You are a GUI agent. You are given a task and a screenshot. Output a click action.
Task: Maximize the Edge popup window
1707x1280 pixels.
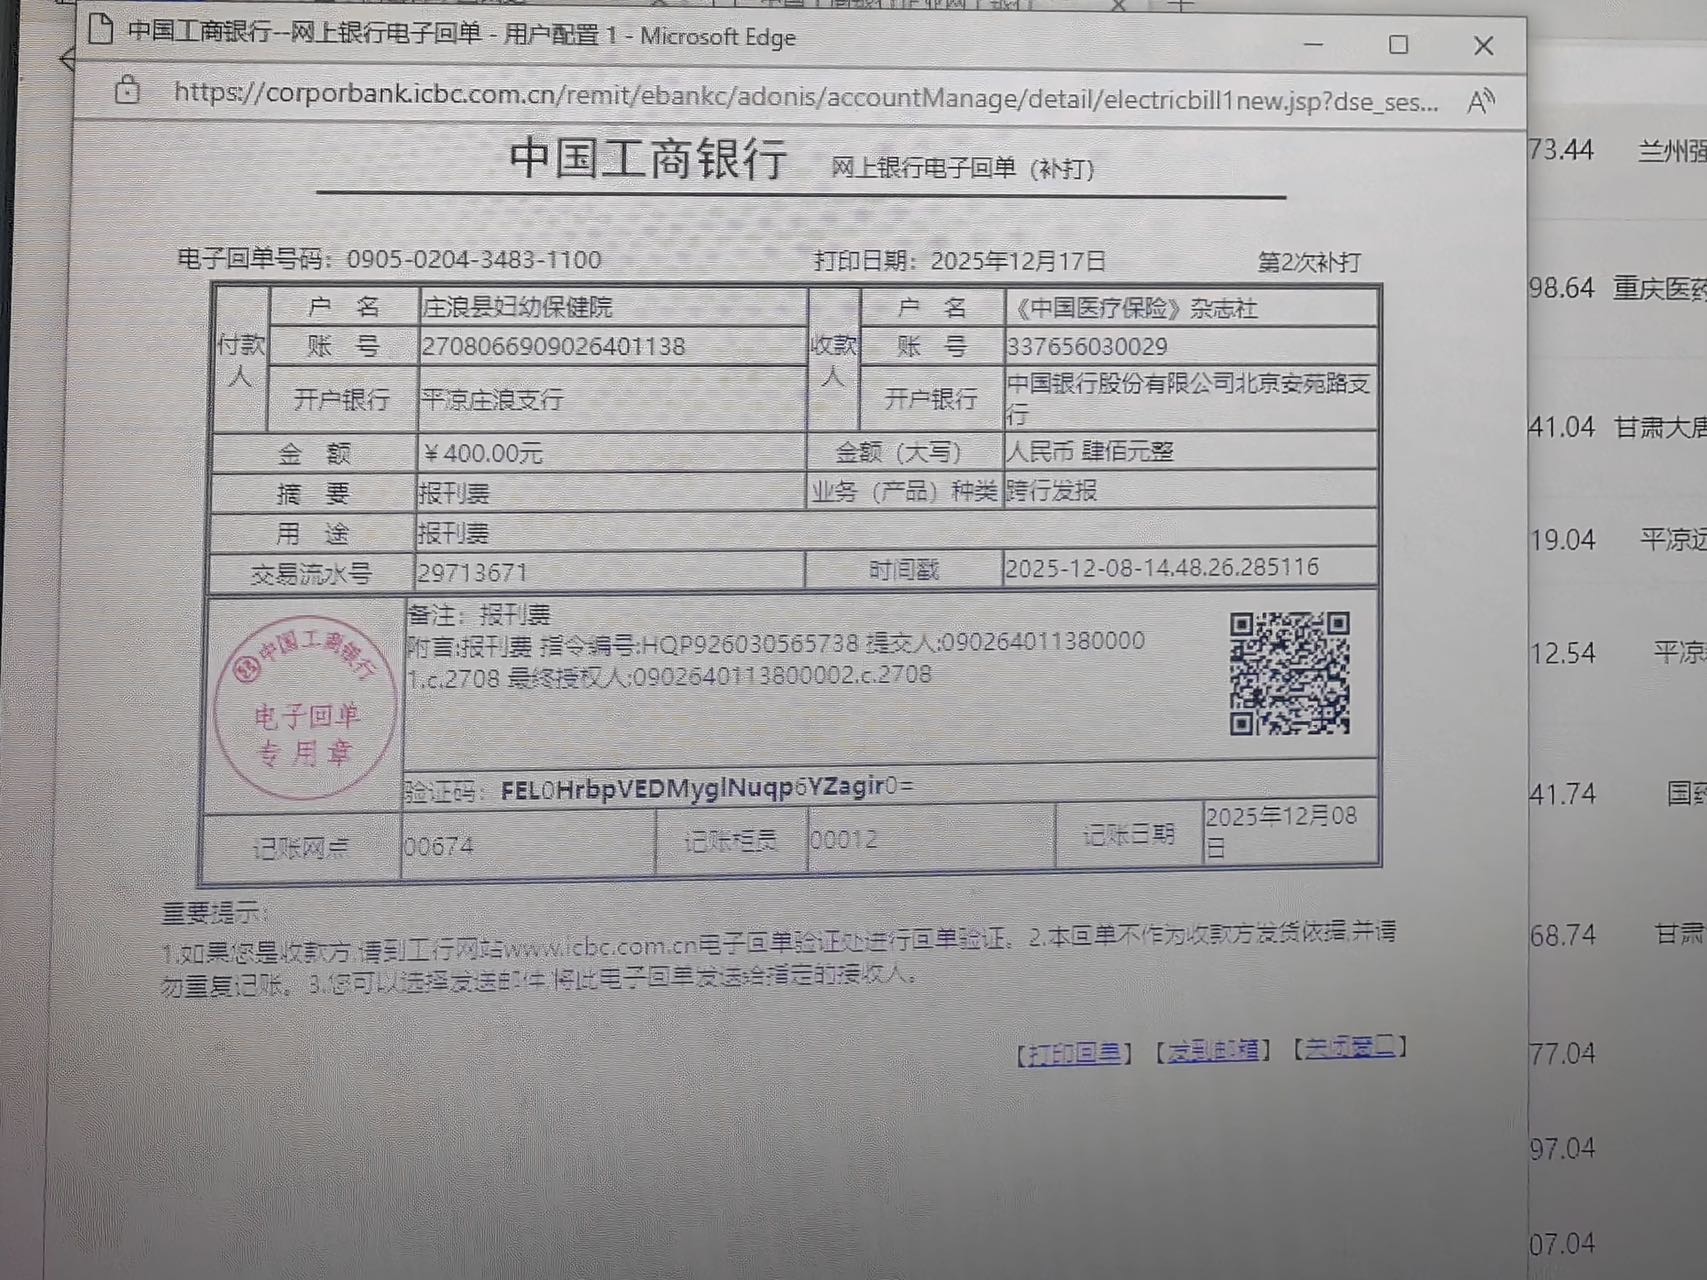tap(1398, 45)
